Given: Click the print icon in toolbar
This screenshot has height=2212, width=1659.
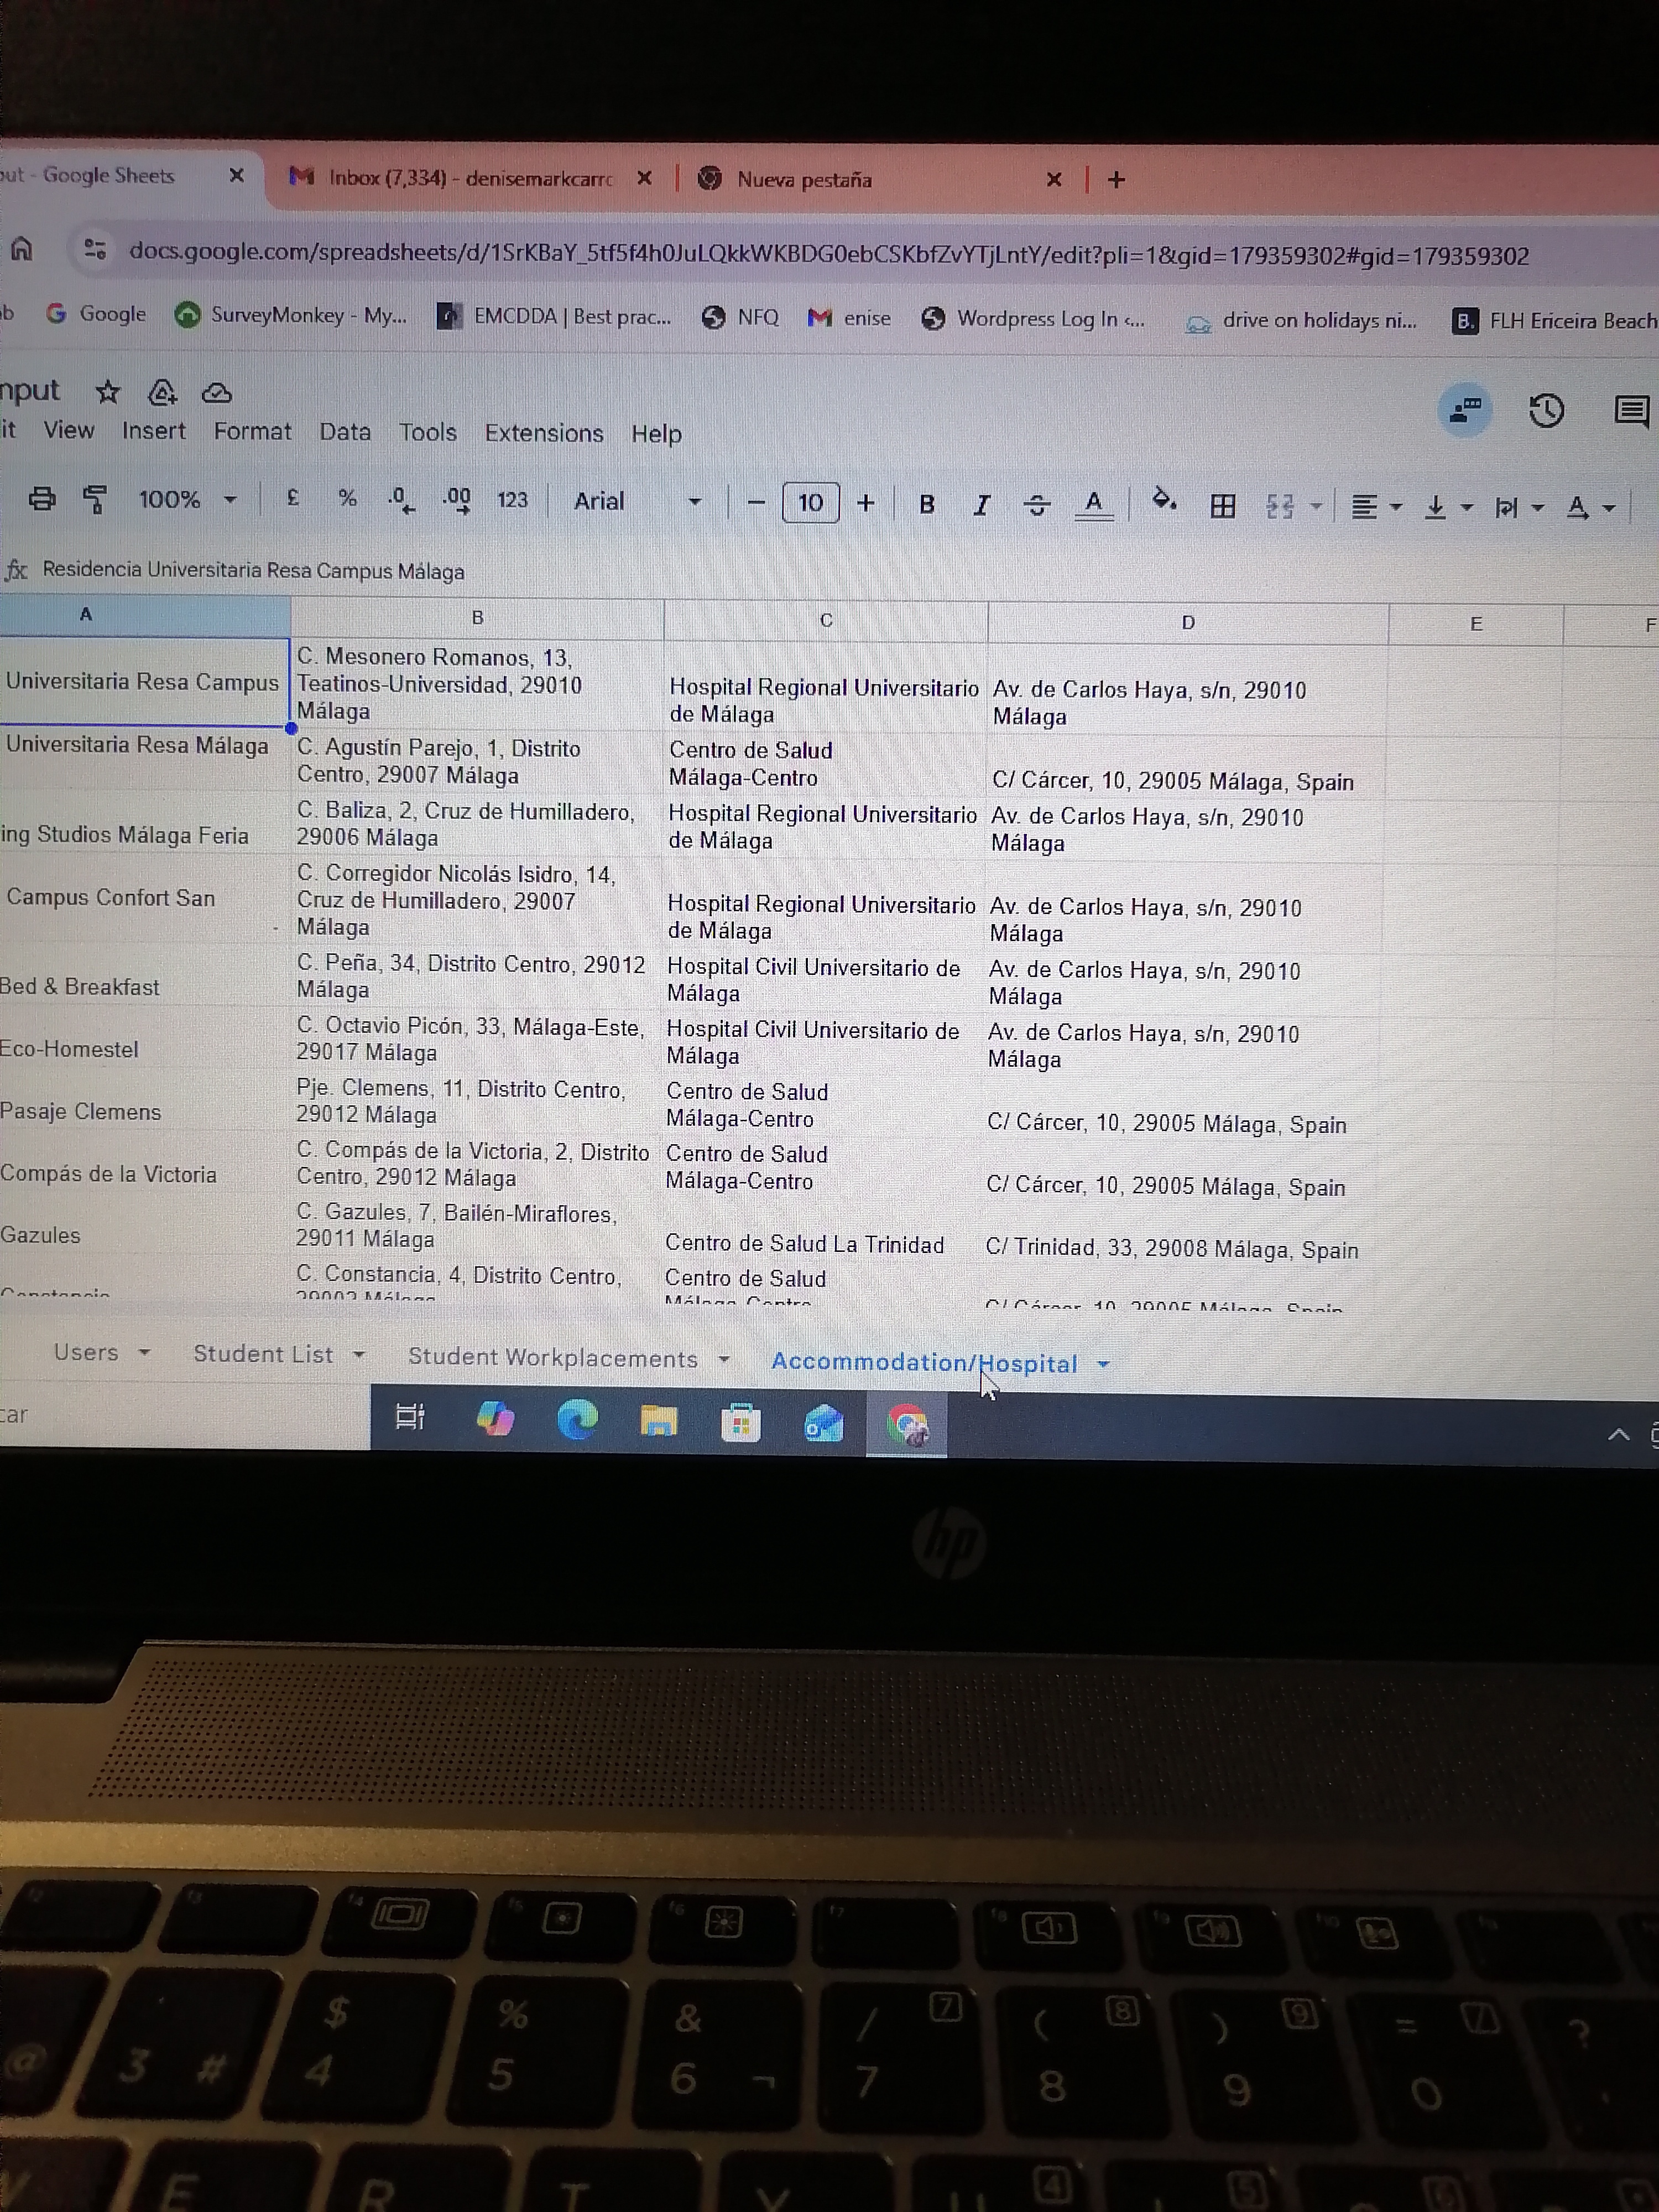Looking at the screenshot, I should (x=41, y=498).
